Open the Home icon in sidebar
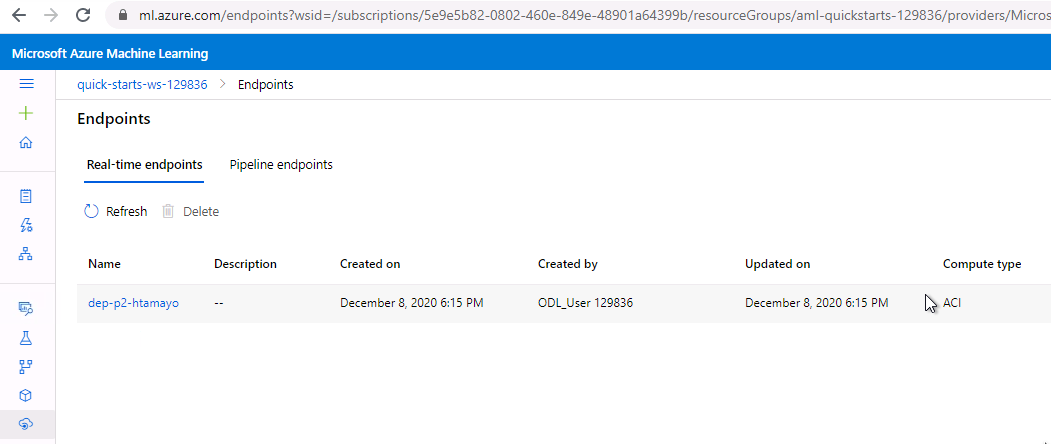 [x=26, y=142]
